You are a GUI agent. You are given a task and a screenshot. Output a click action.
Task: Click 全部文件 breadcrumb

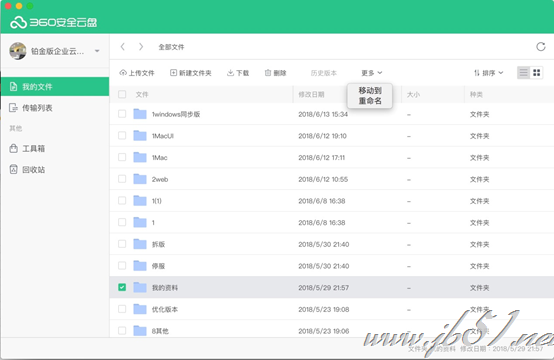coord(171,47)
